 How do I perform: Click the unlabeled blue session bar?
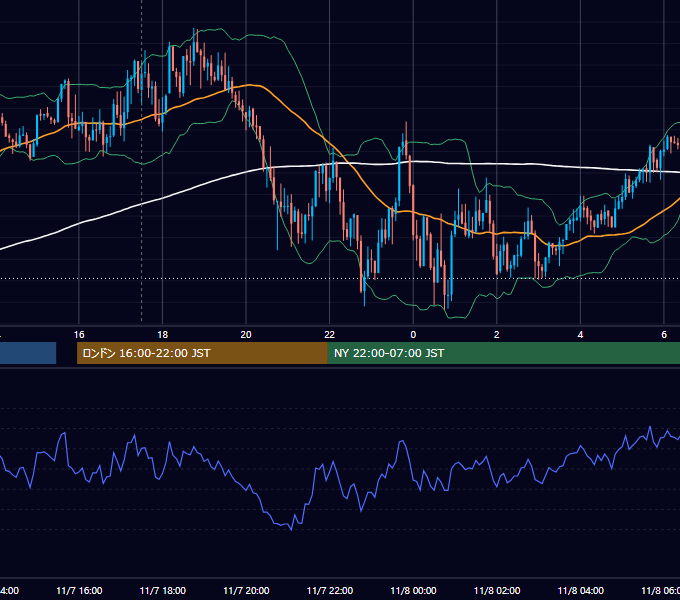(x=28, y=353)
